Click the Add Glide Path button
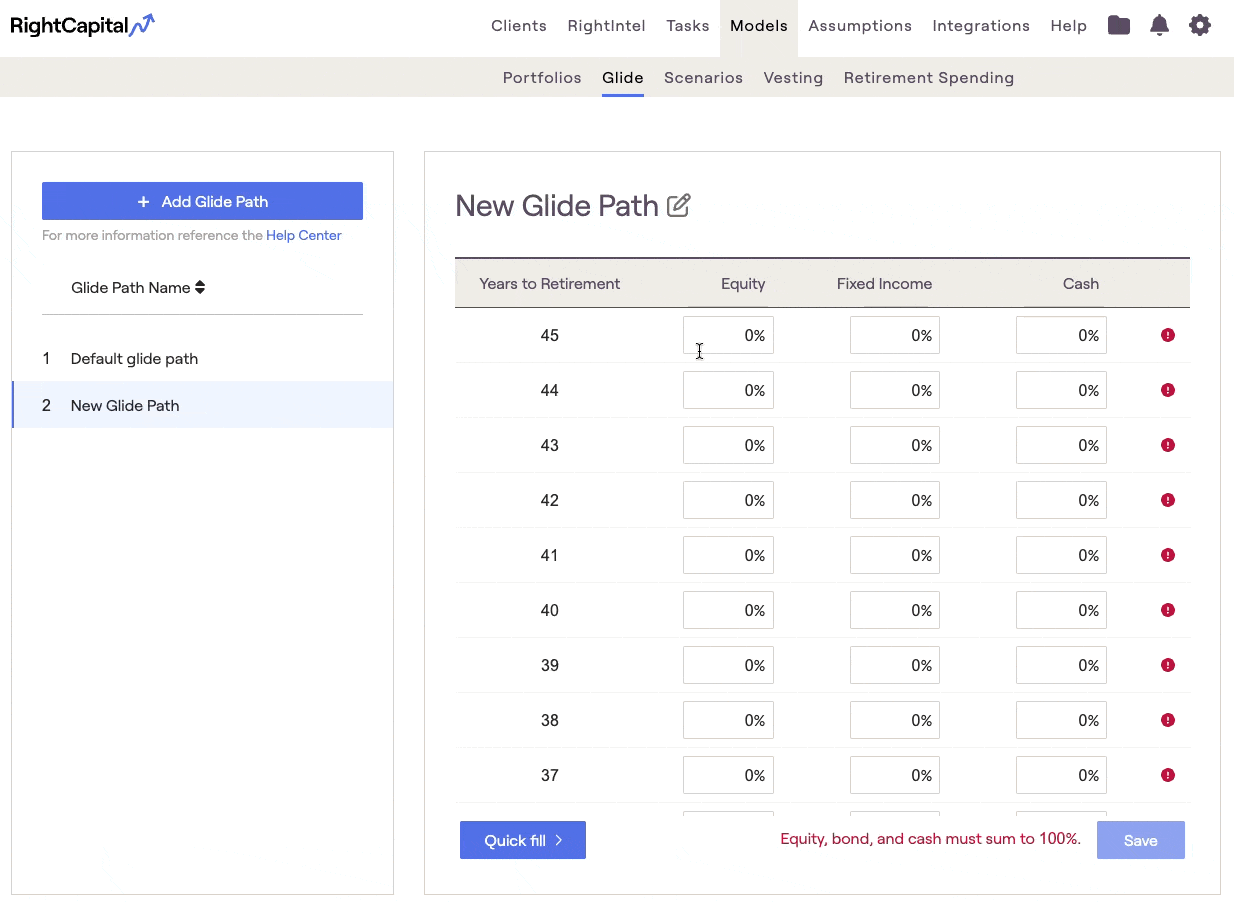Screen dimensions: 1234x902 (202, 201)
